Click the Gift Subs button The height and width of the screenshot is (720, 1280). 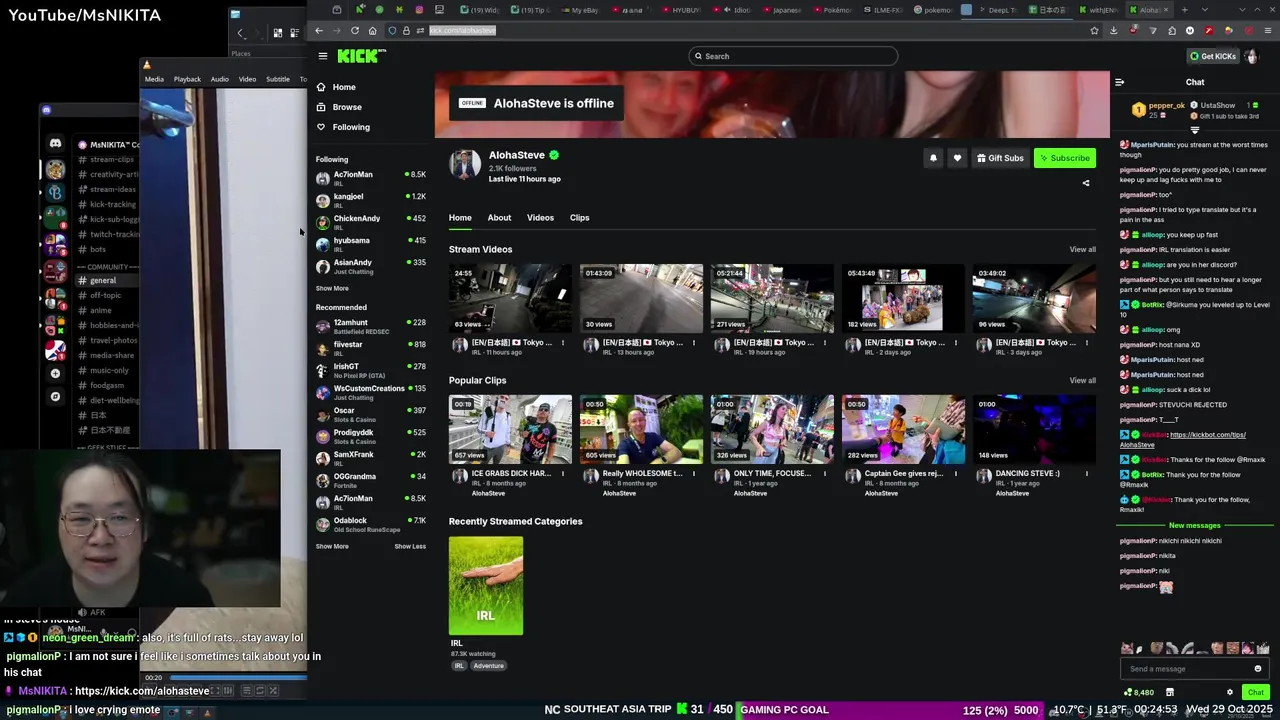coord(1000,158)
